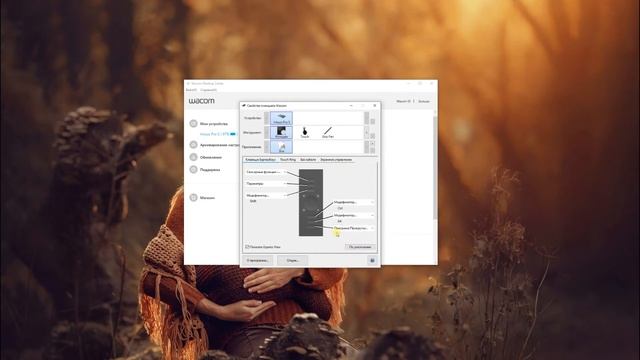
Task: Select the Touch tool icon
Action: coord(304,132)
